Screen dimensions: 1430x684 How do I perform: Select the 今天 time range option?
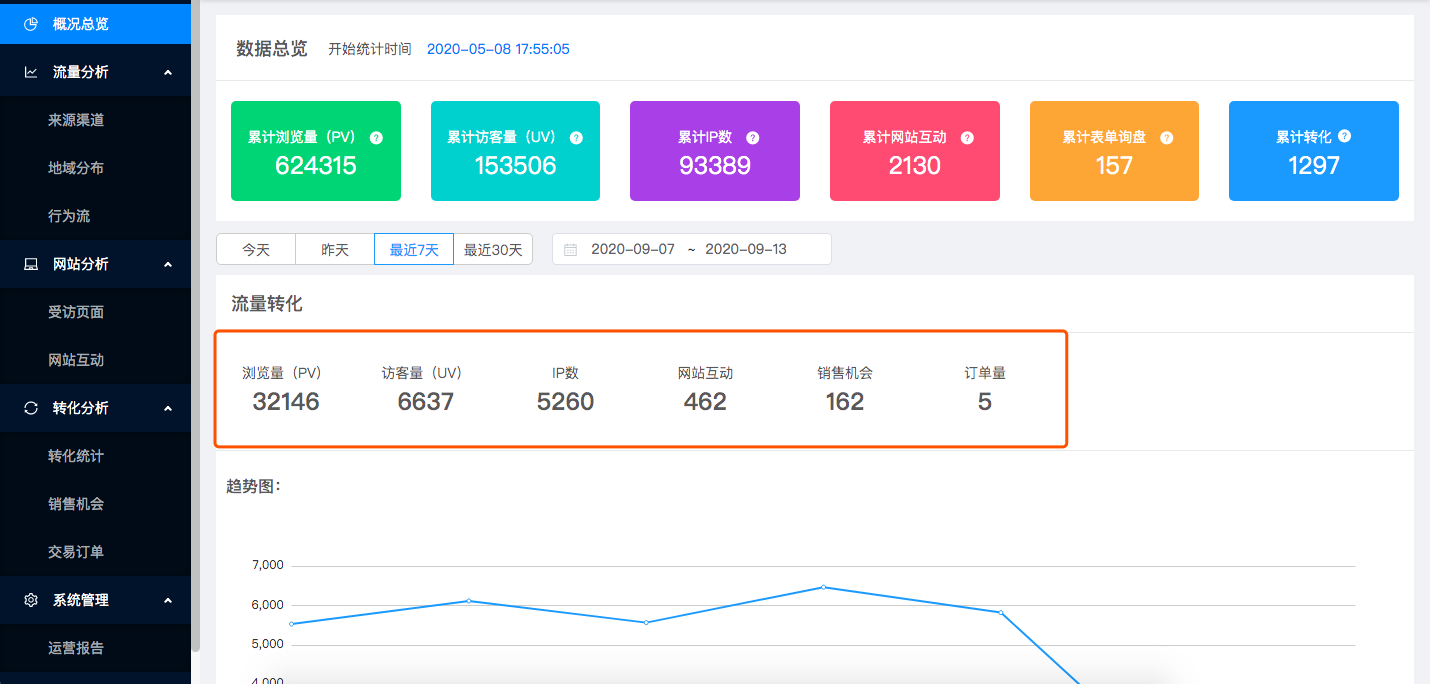coord(256,249)
